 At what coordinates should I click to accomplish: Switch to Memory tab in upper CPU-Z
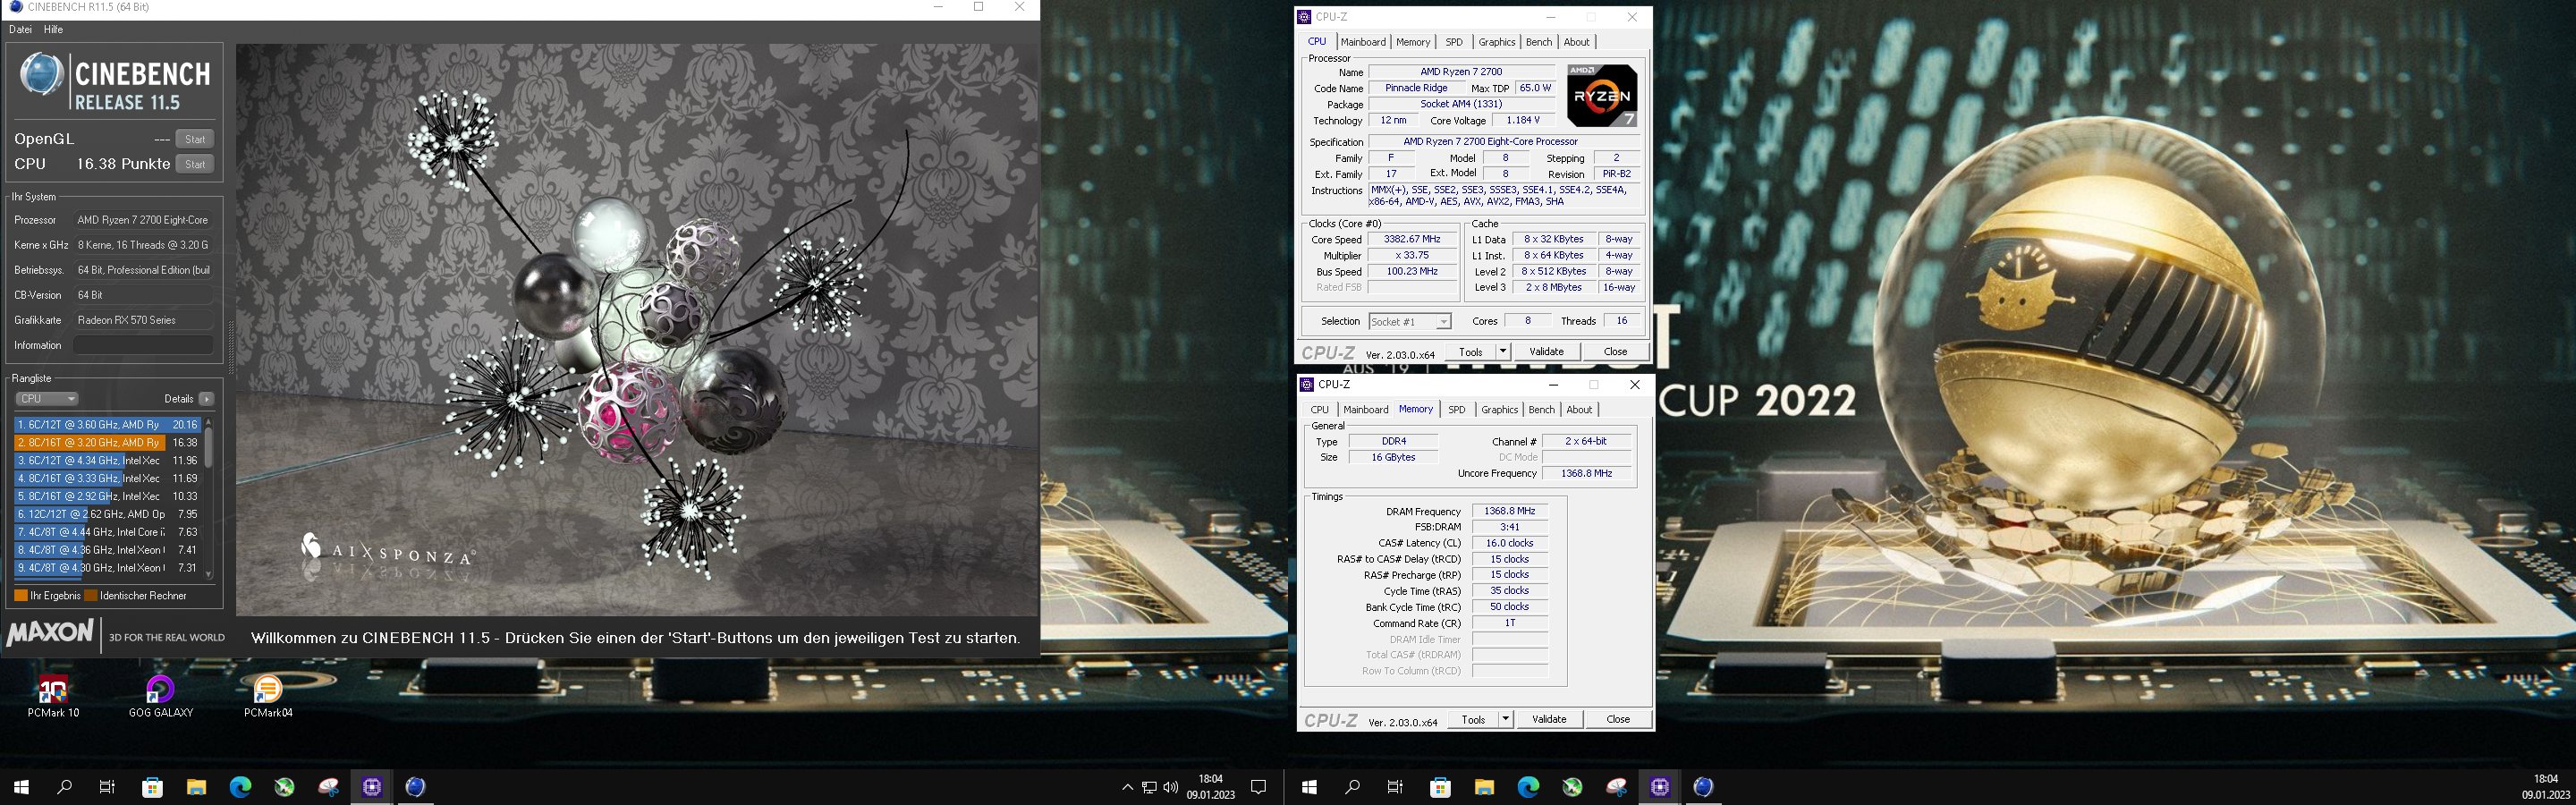point(1413,42)
